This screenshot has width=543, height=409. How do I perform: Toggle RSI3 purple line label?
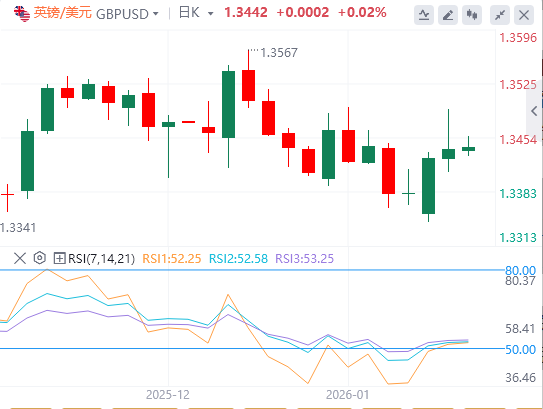304,258
